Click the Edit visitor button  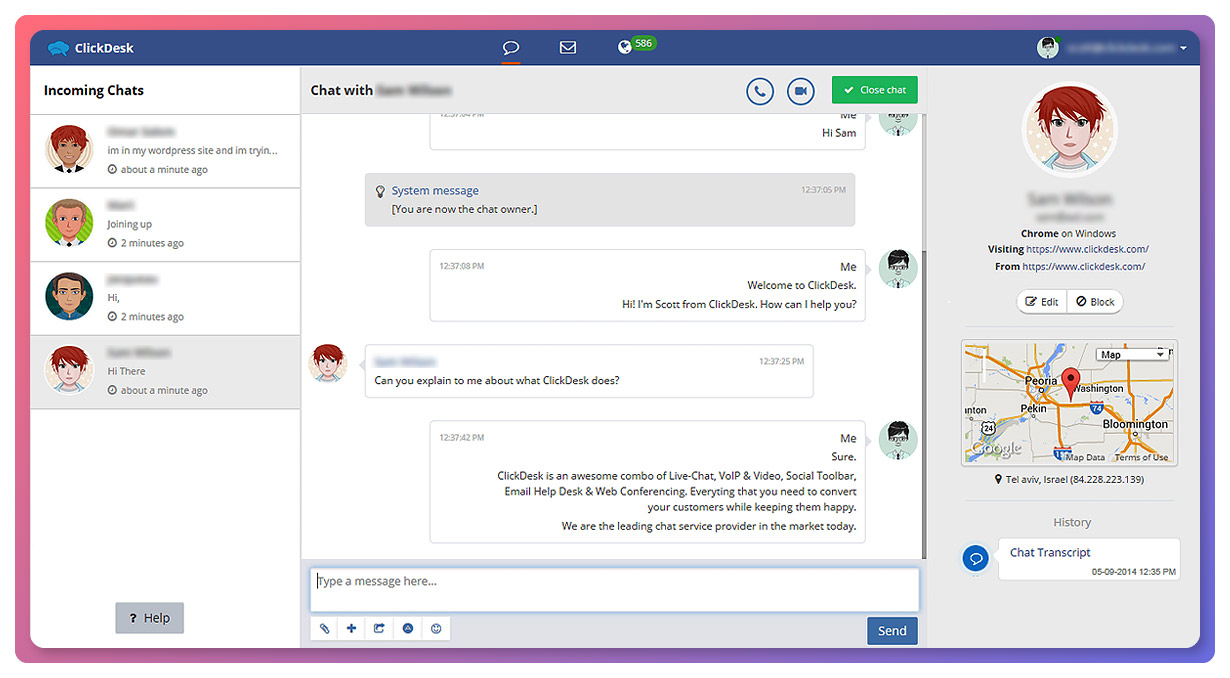pos(1042,302)
